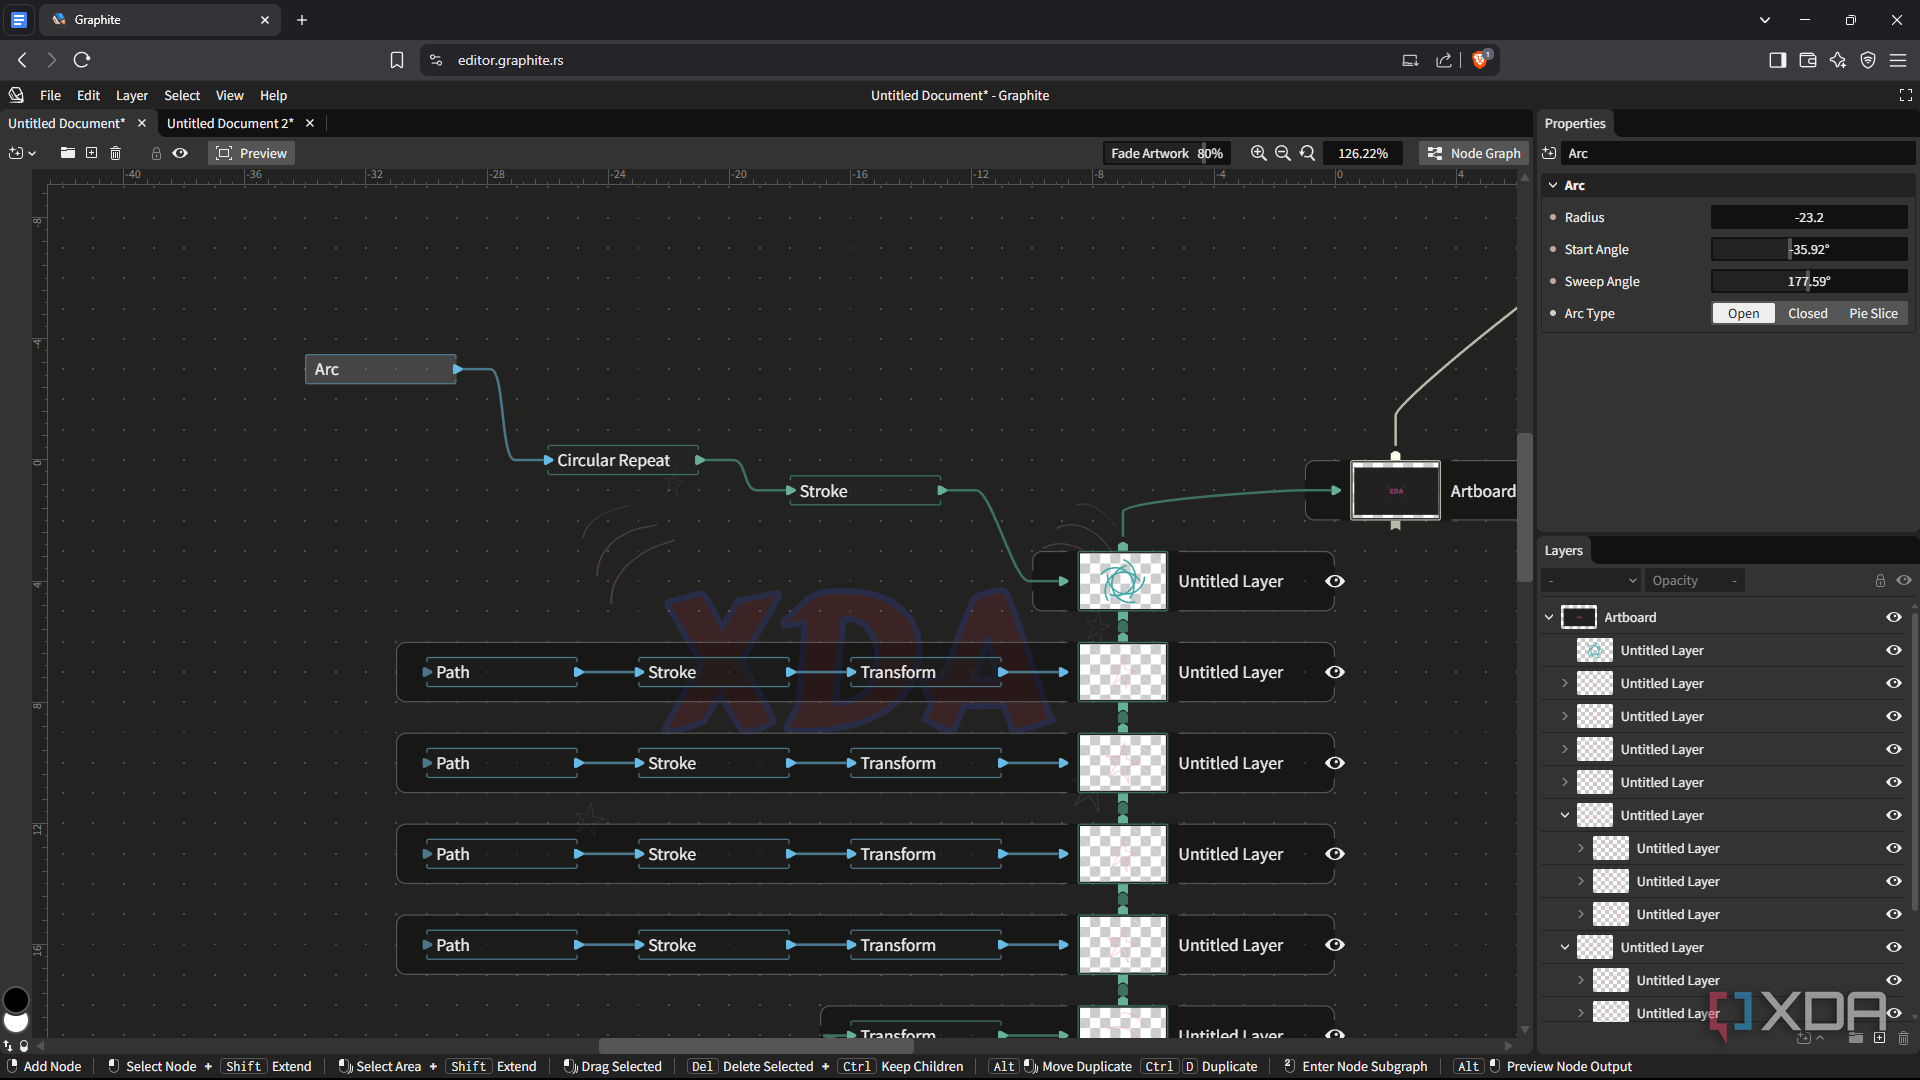The image size is (1920, 1080).
Task: Open the browser sidebar panel icon
Action: pos(1777,60)
